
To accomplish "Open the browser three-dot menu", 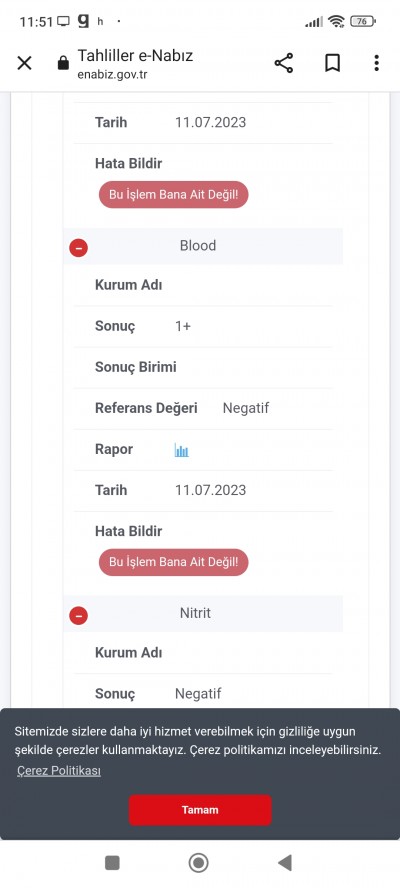I will pyautogui.click(x=376, y=63).
